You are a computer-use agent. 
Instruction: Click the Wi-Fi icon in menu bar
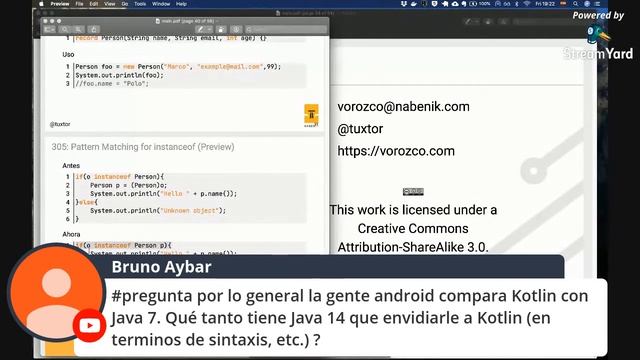pyautogui.click(x=527, y=4)
